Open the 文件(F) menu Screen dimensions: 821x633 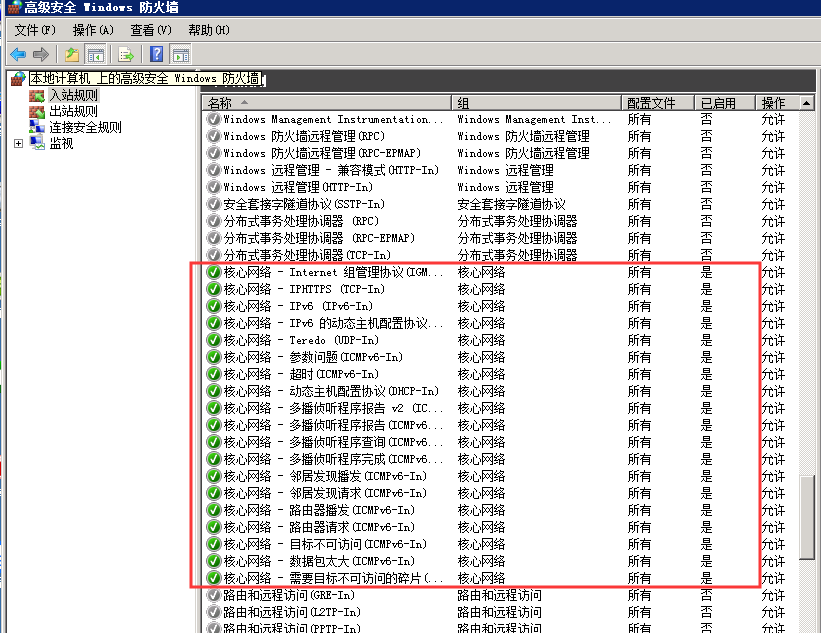(x=33, y=30)
